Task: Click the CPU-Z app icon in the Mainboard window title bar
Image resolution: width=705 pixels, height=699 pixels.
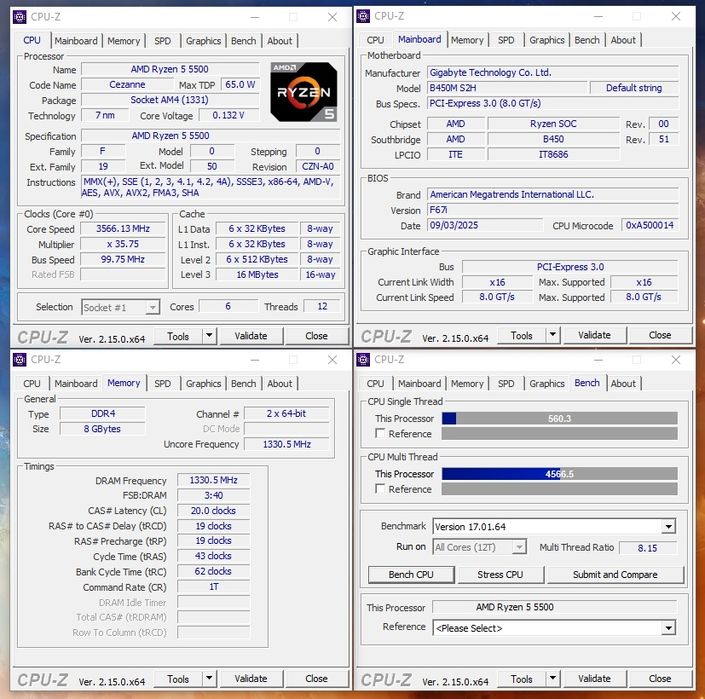Action: click(363, 16)
